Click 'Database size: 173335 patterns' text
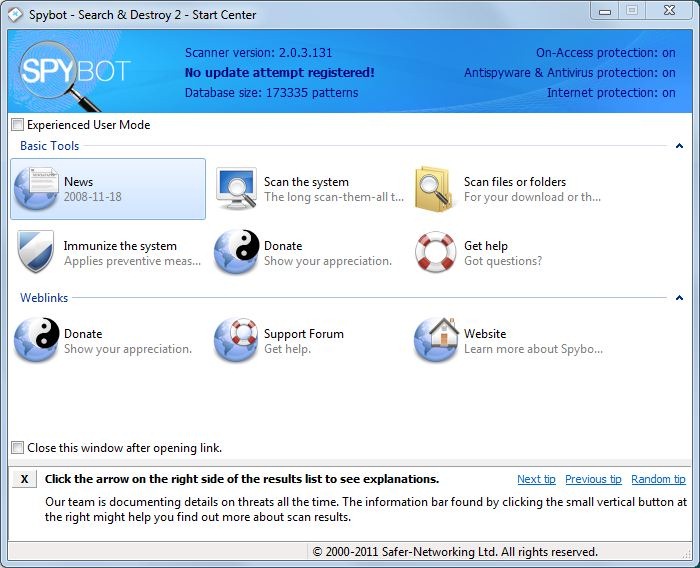Image resolution: width=700 pixels, height=568 pixels. 271,92
